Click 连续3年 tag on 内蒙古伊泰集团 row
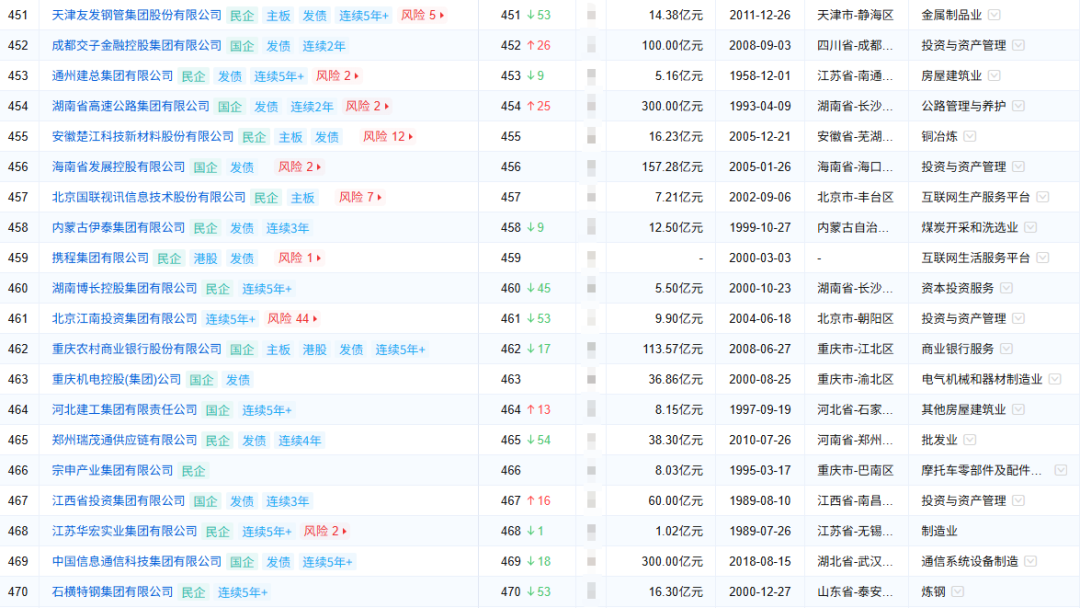The image size is (1080, 608). point(287,228)
